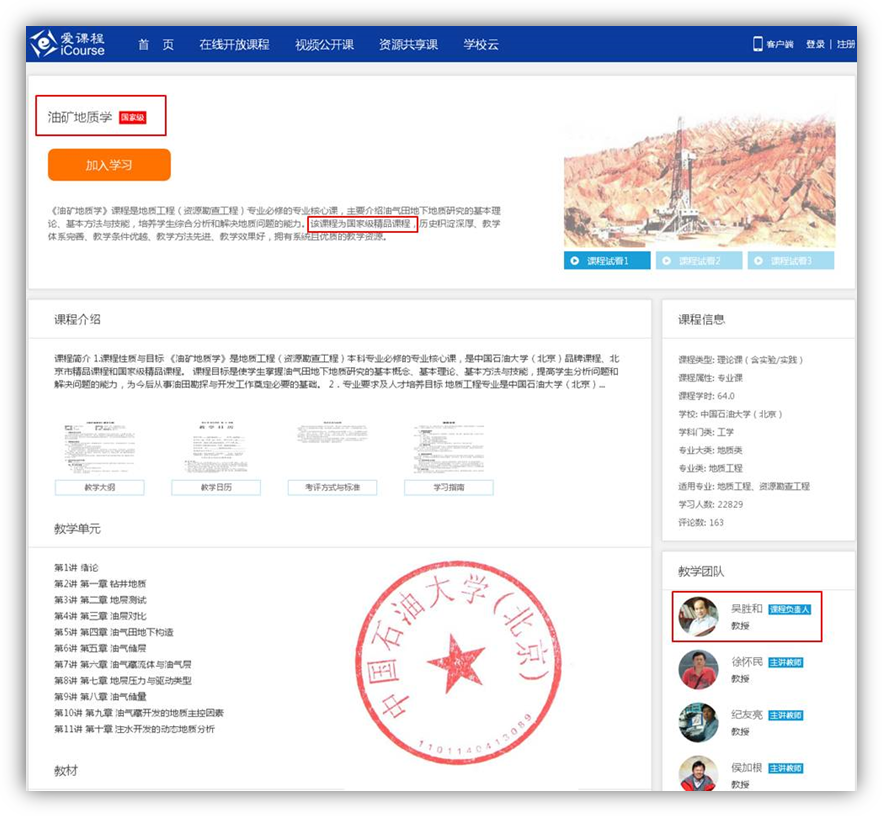Click the iCourse logo in header
This screenshot has height=816, width=882.
(x=68, y=44)
